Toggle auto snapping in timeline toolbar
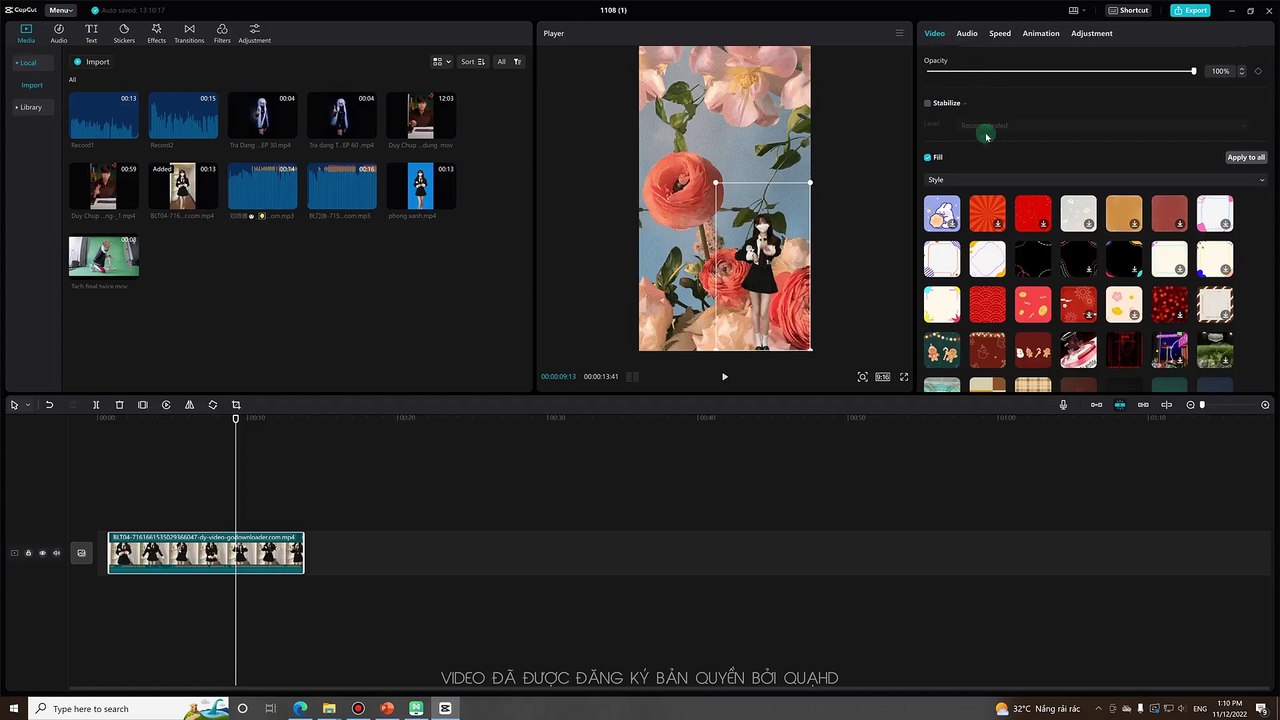The width and height of the screenshot is (1280, 720). pyautogui.click(x=1120, y=405)
